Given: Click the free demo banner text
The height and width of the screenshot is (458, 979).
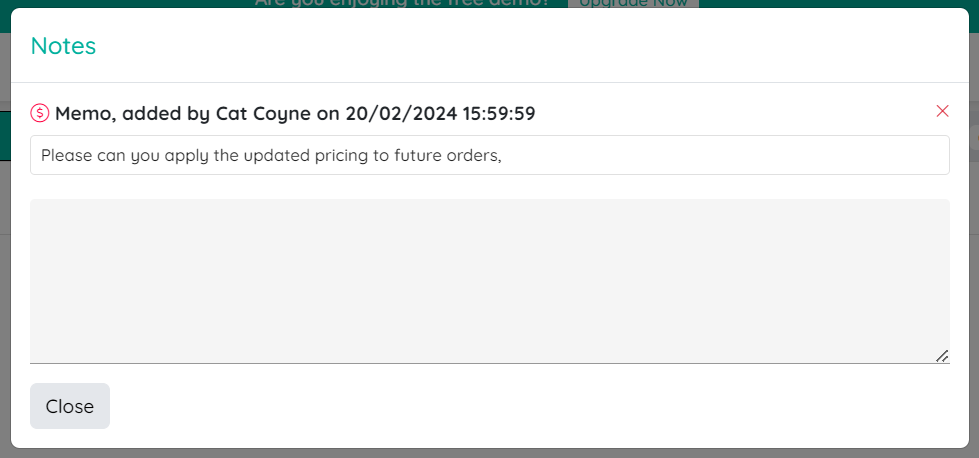Looking at the screenshot, I should (x=403, y=3).
